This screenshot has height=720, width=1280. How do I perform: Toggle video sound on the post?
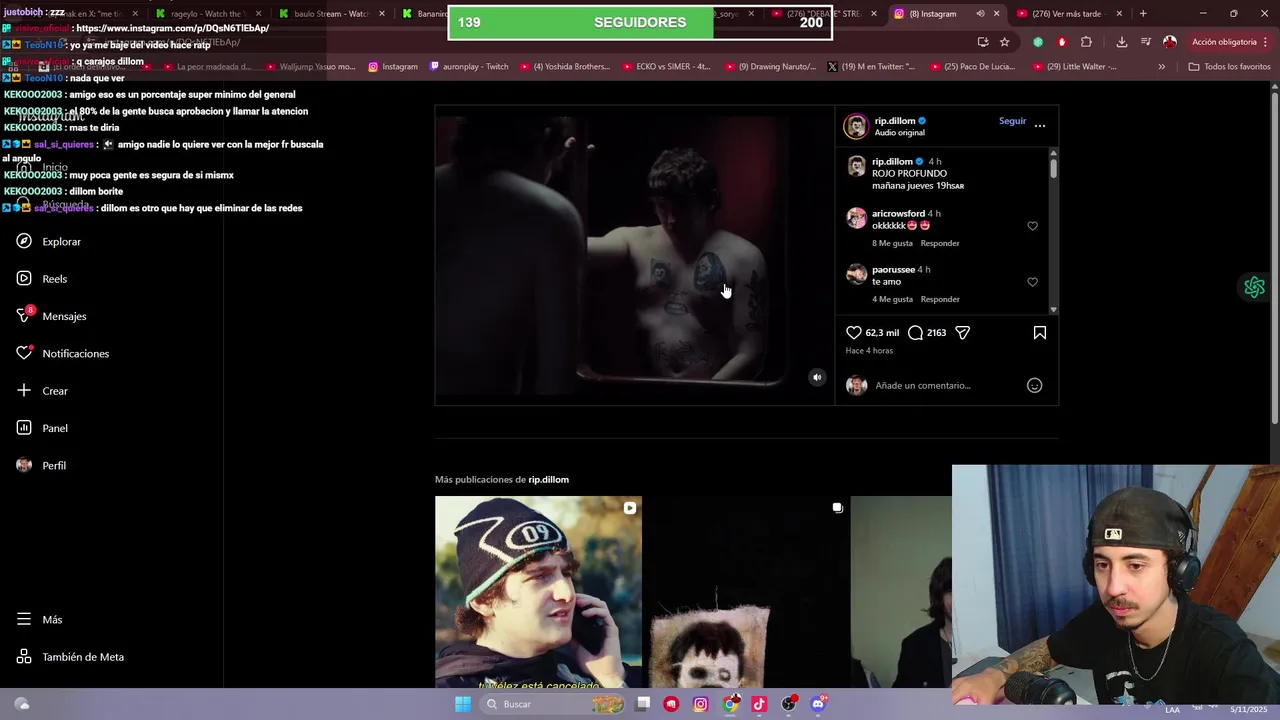[x=817, y=377]
